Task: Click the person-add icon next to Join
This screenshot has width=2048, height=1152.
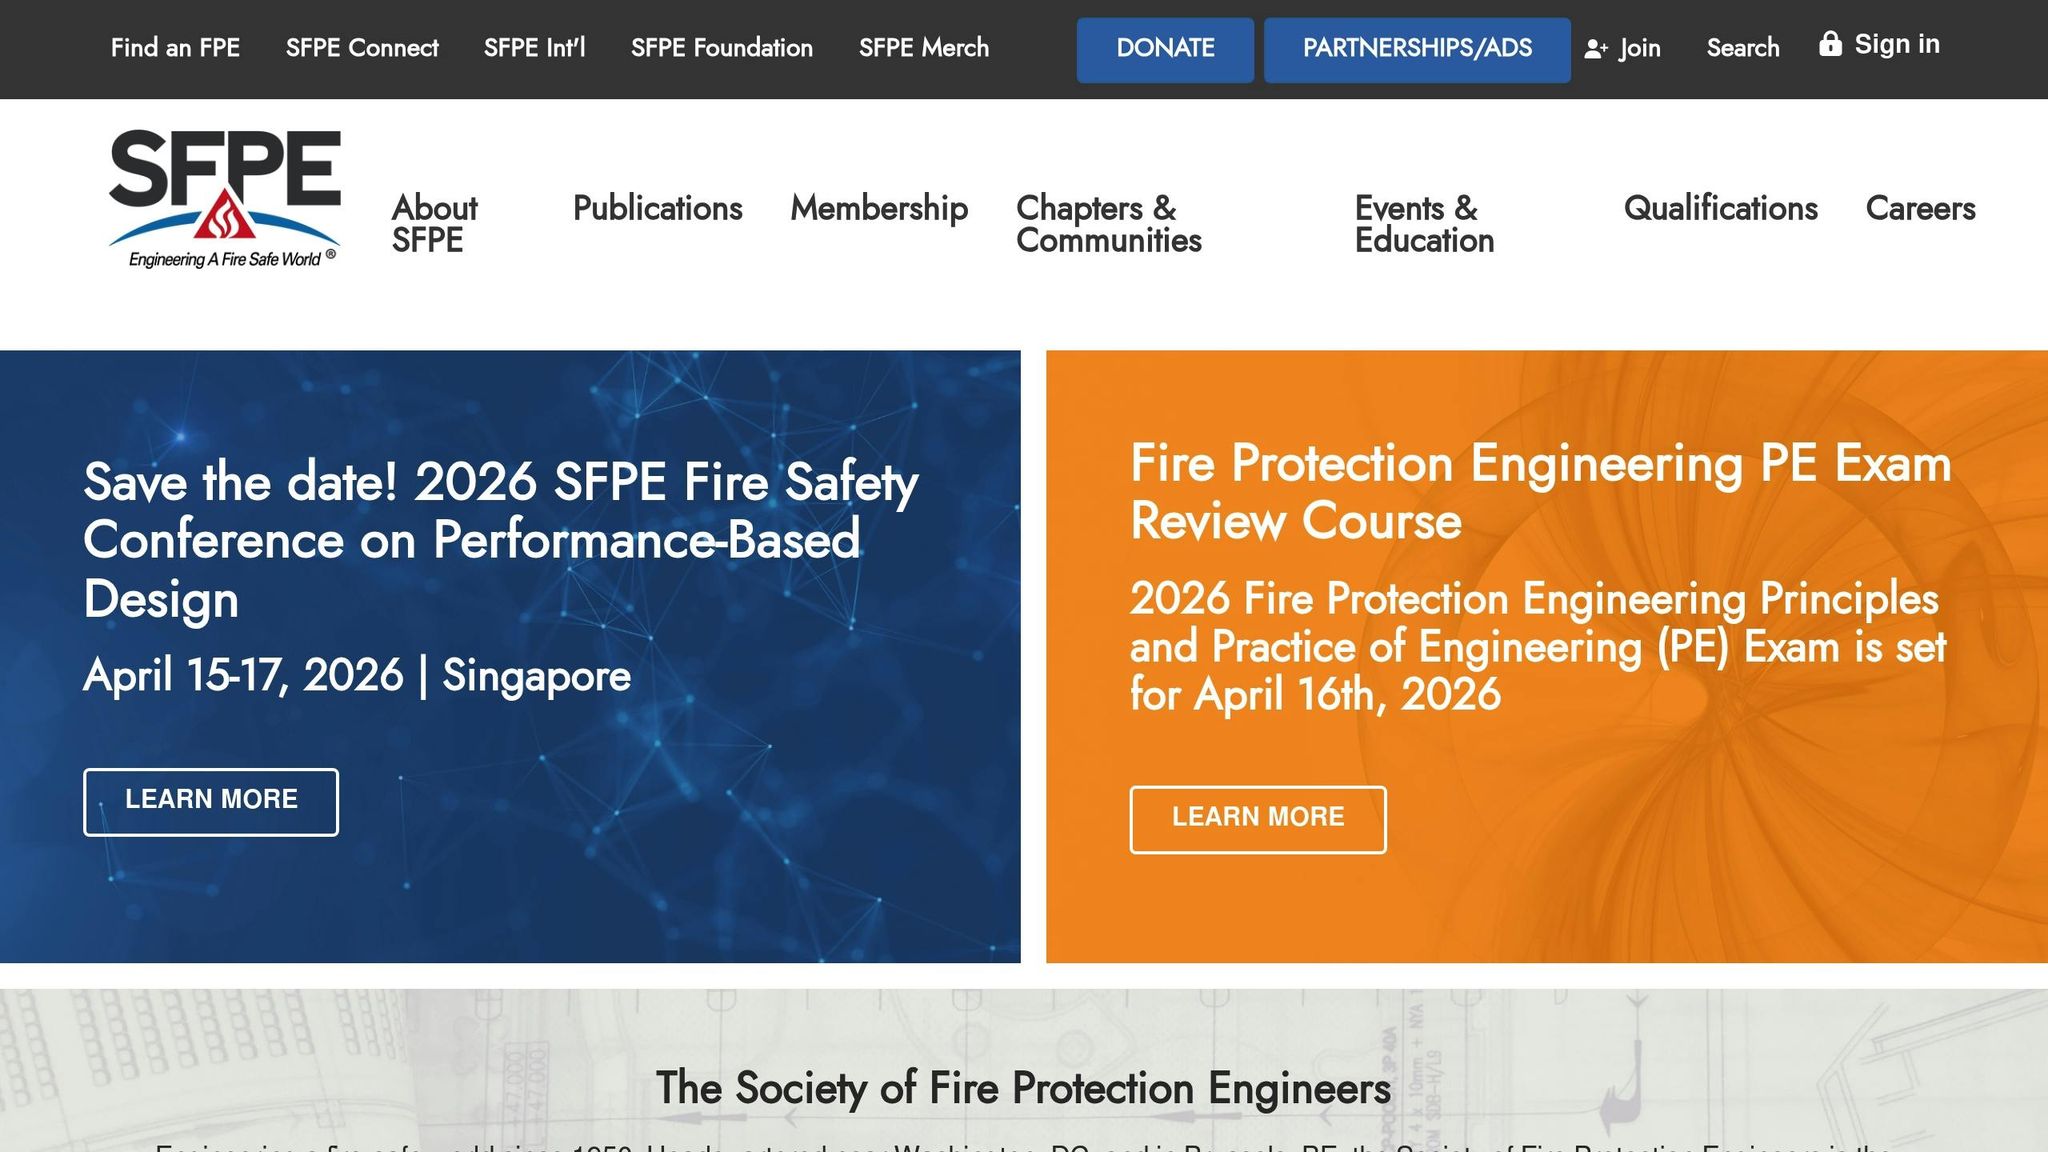Action: click(x=1597, y=48)
